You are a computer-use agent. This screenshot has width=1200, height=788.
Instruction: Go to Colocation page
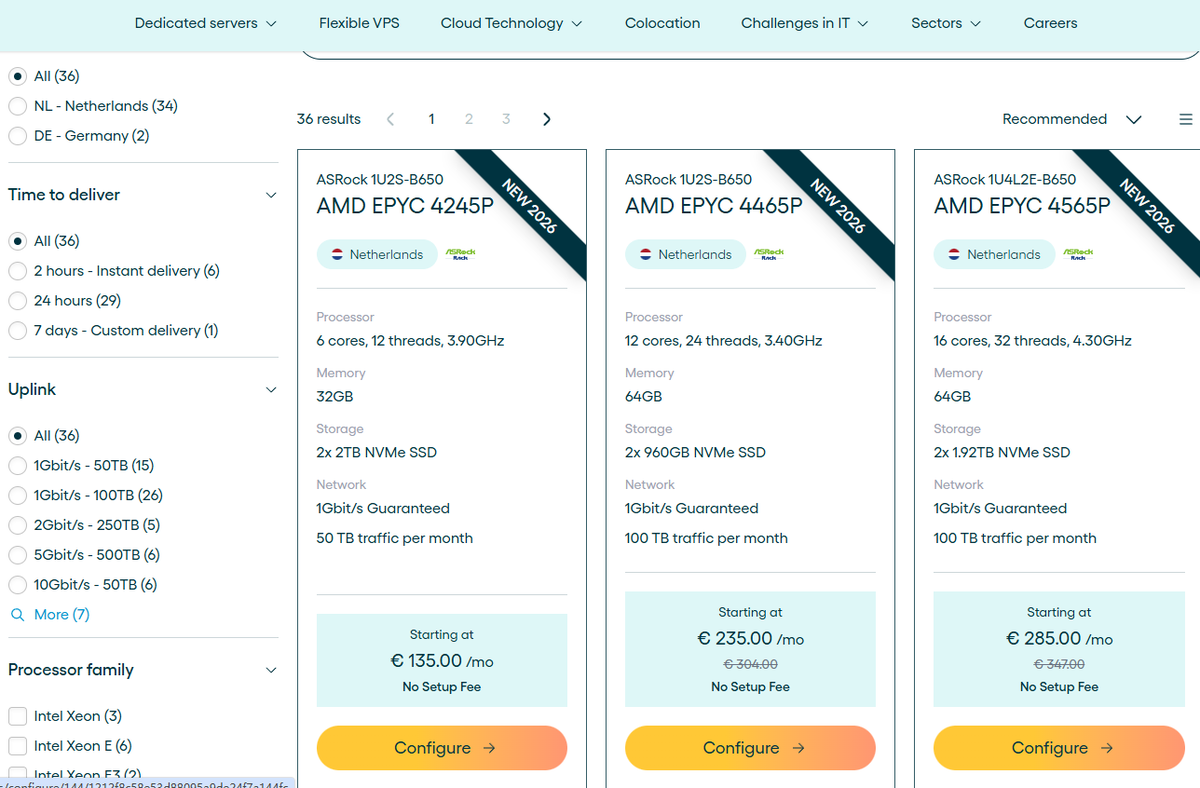pos(662,23)
